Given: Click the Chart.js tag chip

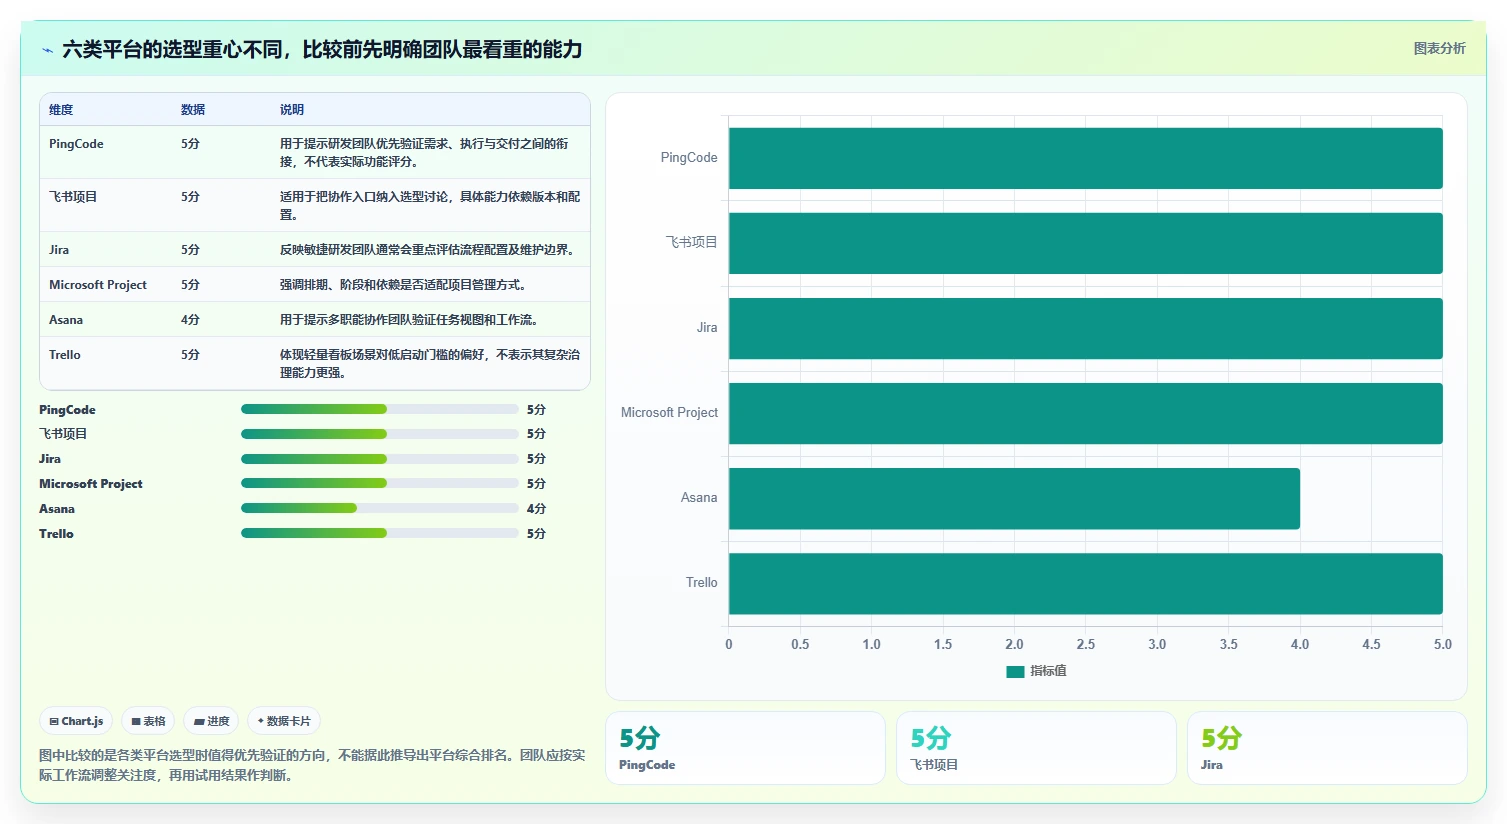Looking at the screenshot, I should pos(76,721).
